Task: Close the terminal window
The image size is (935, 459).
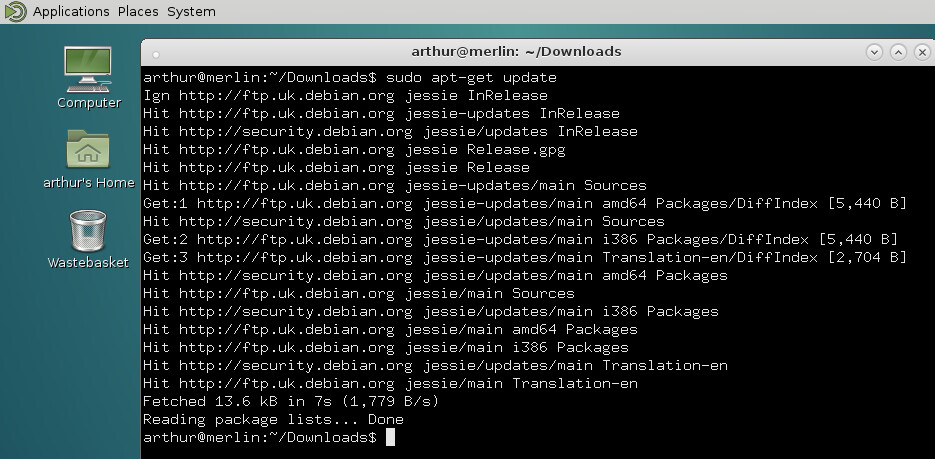Action: coord(922,52)
